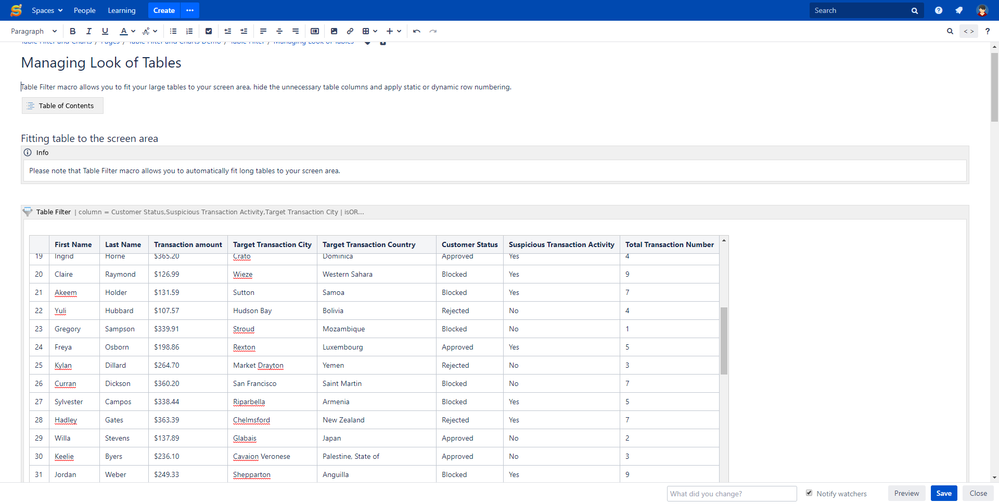Toggle bold formatting in the toolbar
999x504 pixels.
click(x=73, y=31)
